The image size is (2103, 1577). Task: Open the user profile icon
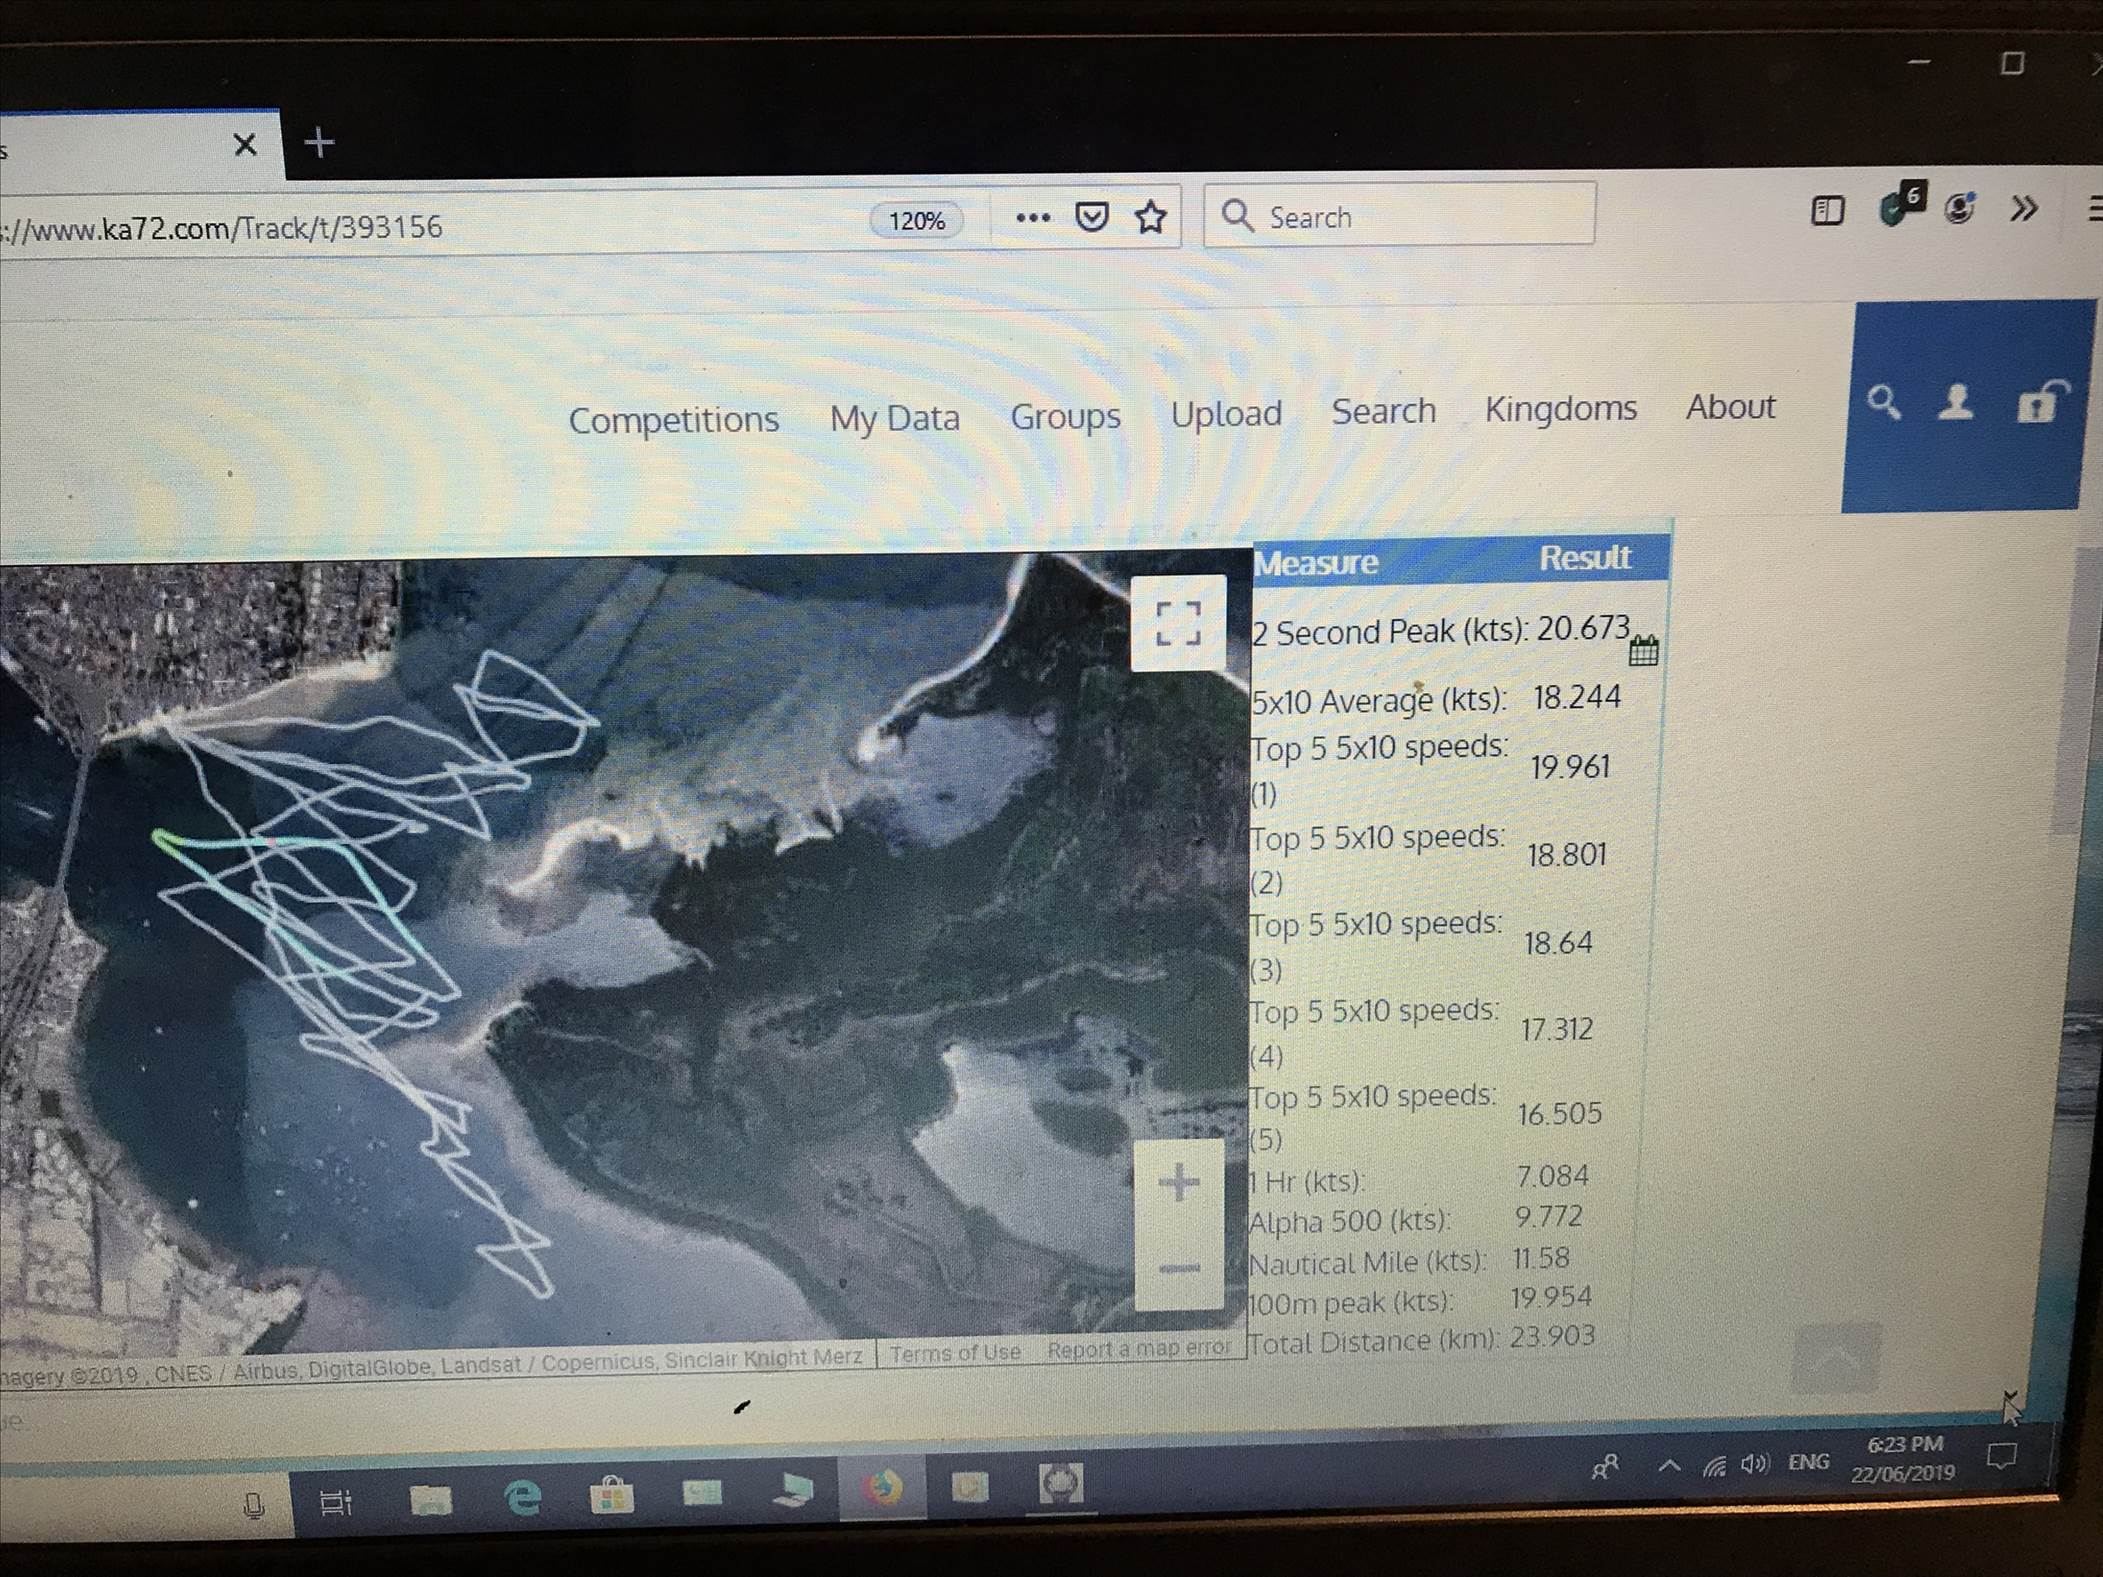pos(1956,403)
